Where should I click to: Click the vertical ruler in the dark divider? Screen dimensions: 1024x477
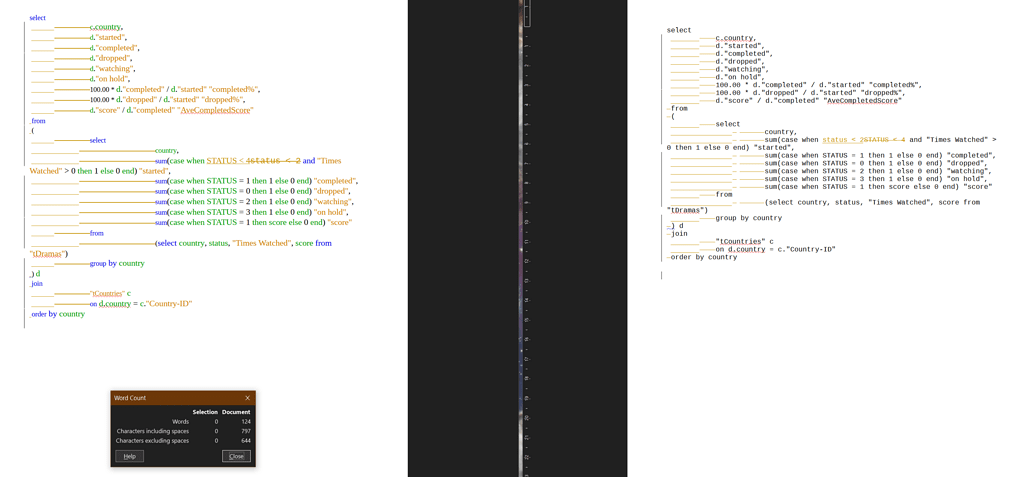[x=526, y=240]
